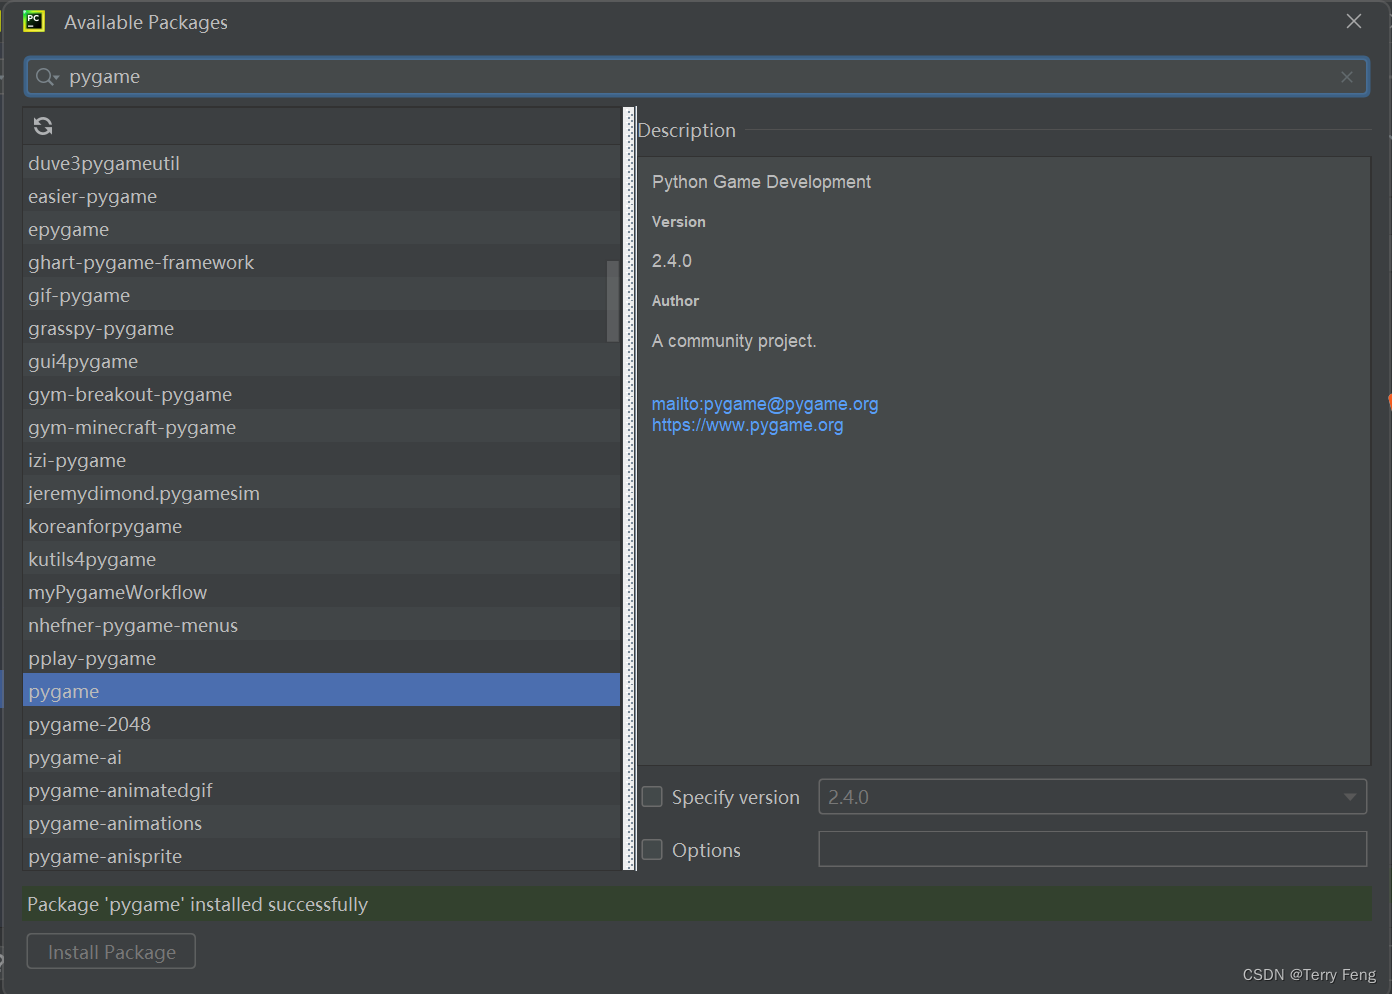Select myPygameWorkflow package
The image size is (1392, 994).
pos(321,592)
